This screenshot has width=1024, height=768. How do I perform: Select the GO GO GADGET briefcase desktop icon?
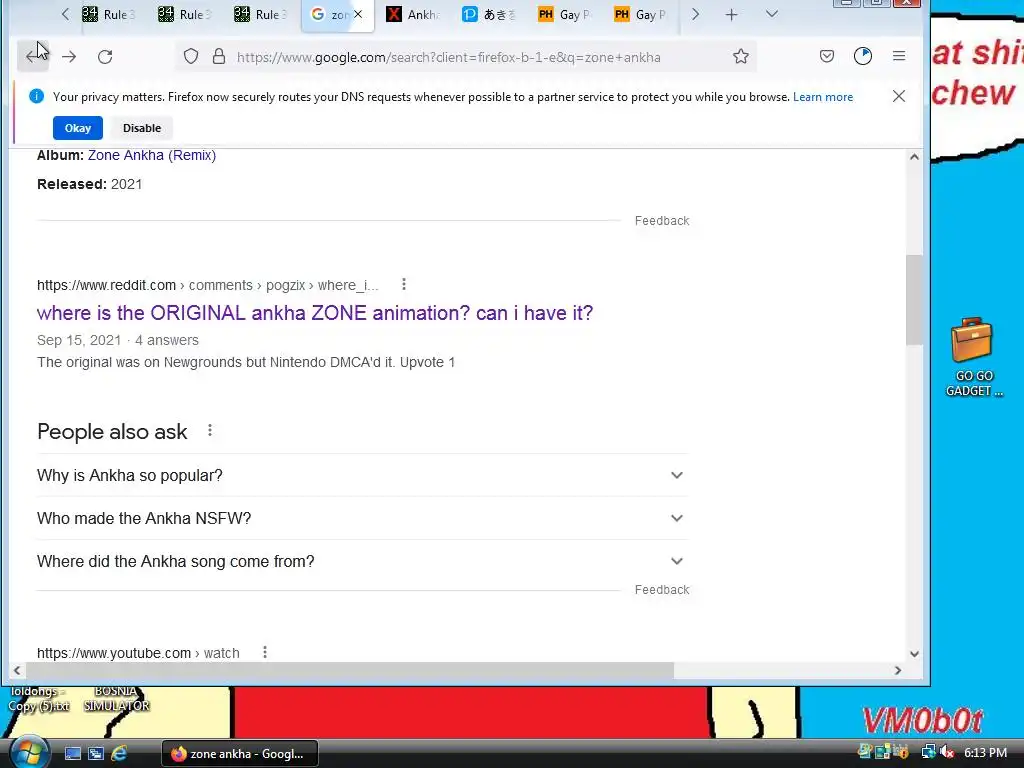(x=974, y=357)
